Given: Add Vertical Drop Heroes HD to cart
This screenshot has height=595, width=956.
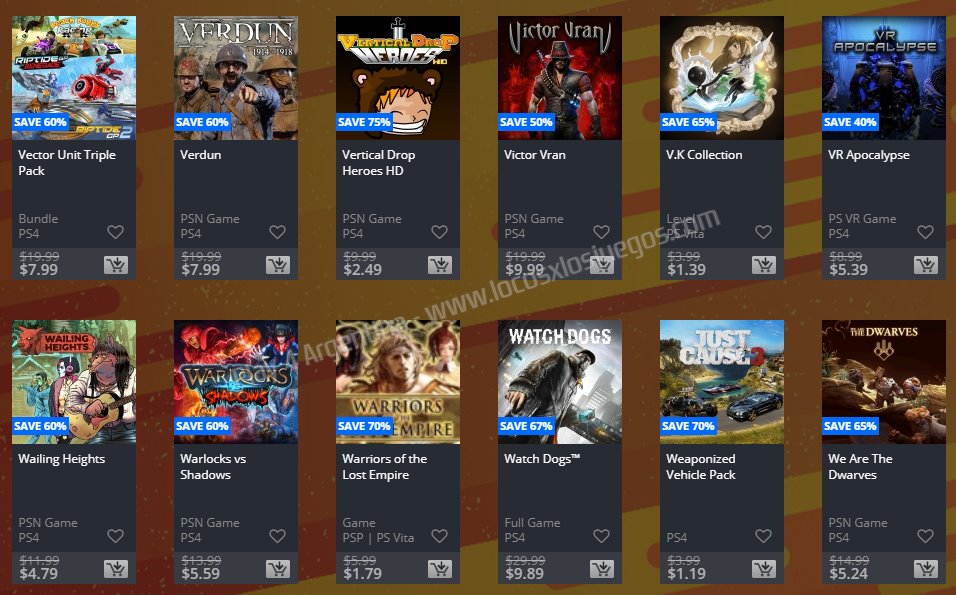Looking at the screenshot, I should [x=440, y=265].
